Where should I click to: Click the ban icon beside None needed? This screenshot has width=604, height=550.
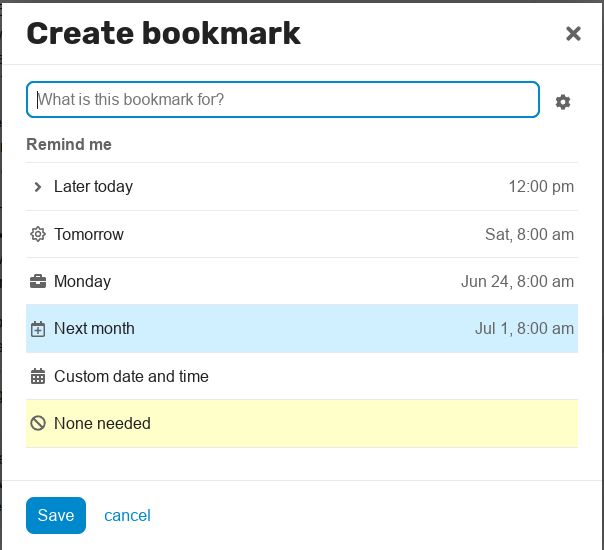pos(38,423)
